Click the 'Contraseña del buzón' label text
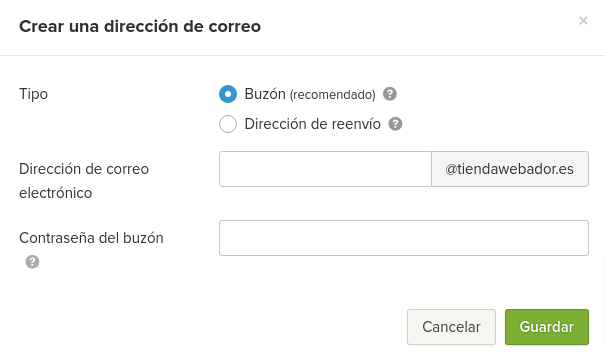 [91, 238]
